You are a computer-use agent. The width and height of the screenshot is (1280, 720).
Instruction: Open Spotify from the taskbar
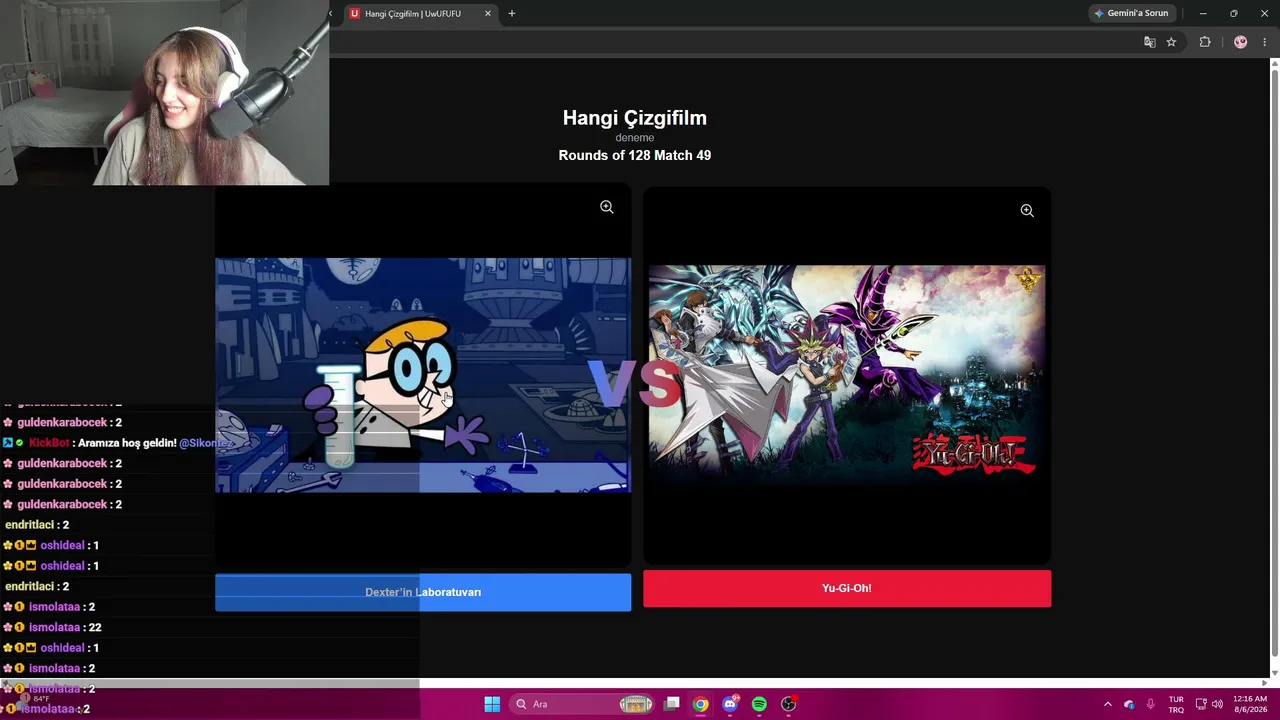759,704
